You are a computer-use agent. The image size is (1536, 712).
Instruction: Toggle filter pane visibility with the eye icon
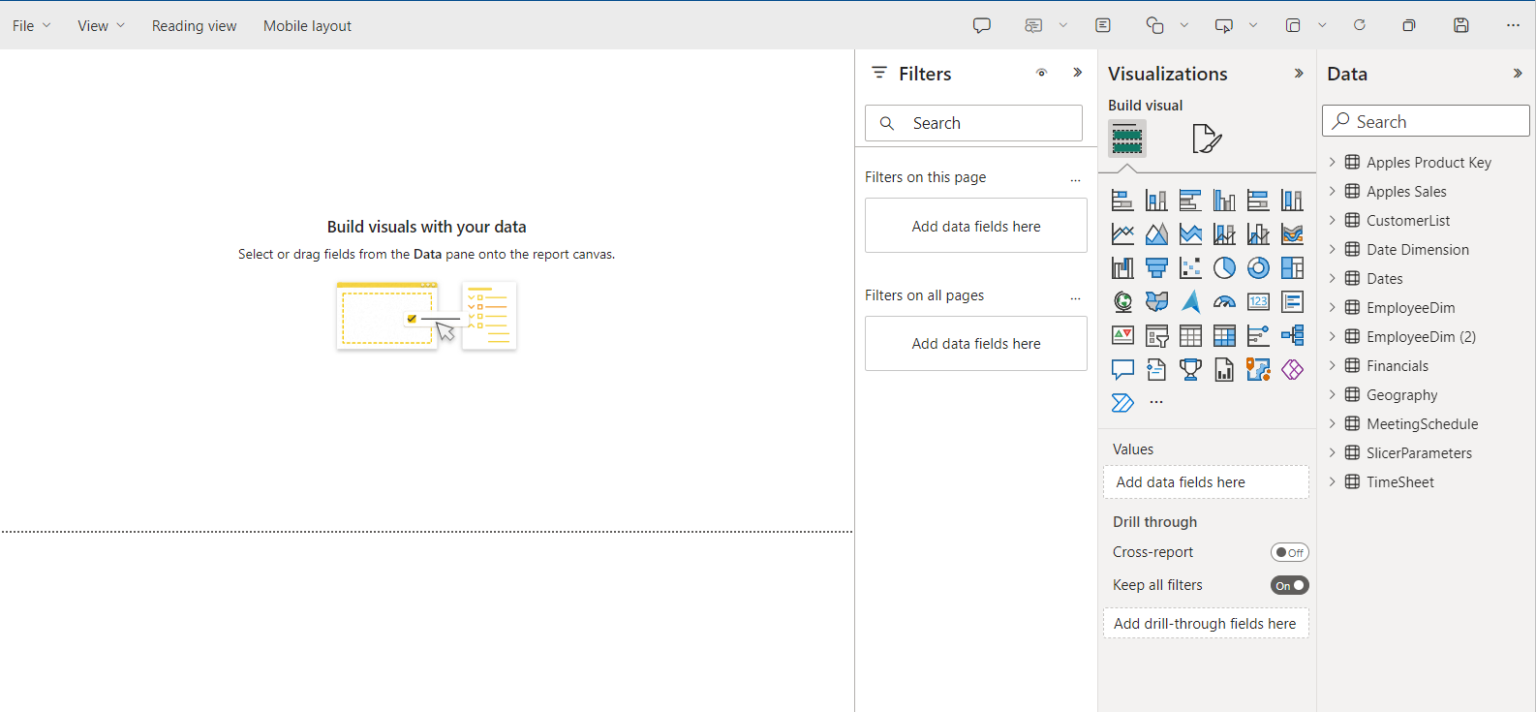coord(1041,72)
